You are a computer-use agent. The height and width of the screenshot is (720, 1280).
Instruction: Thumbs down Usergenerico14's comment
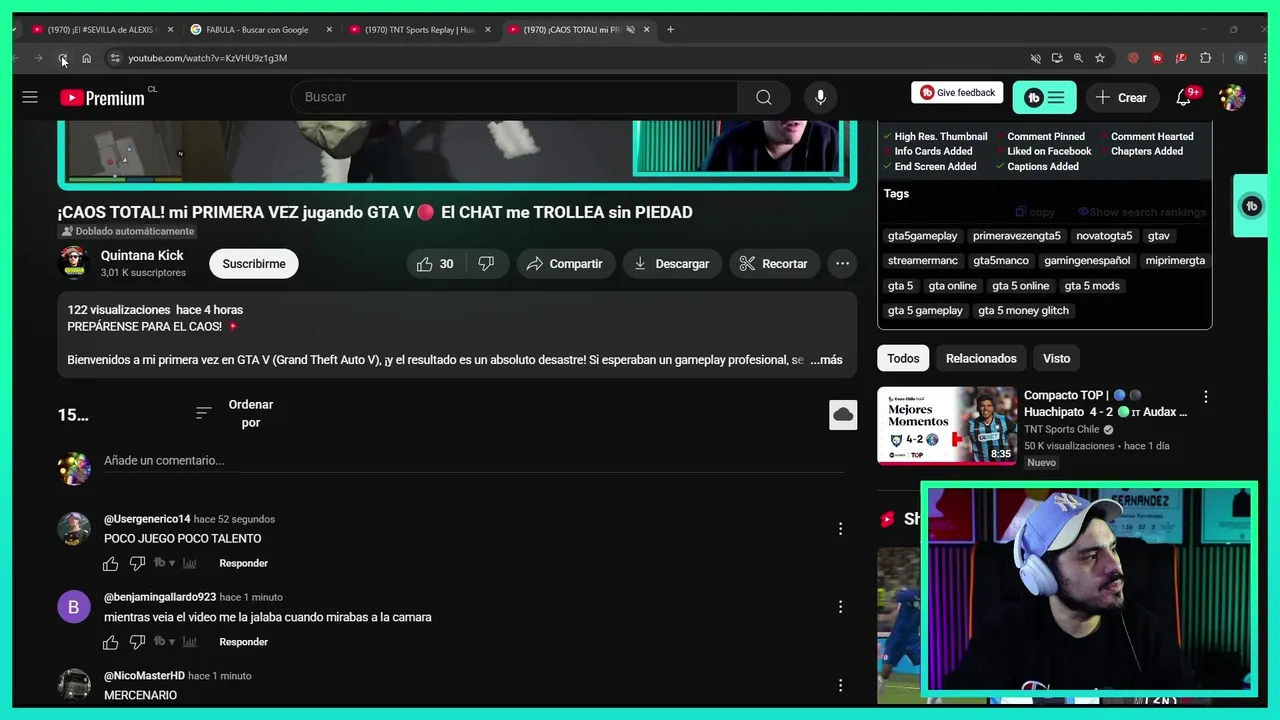137,563
